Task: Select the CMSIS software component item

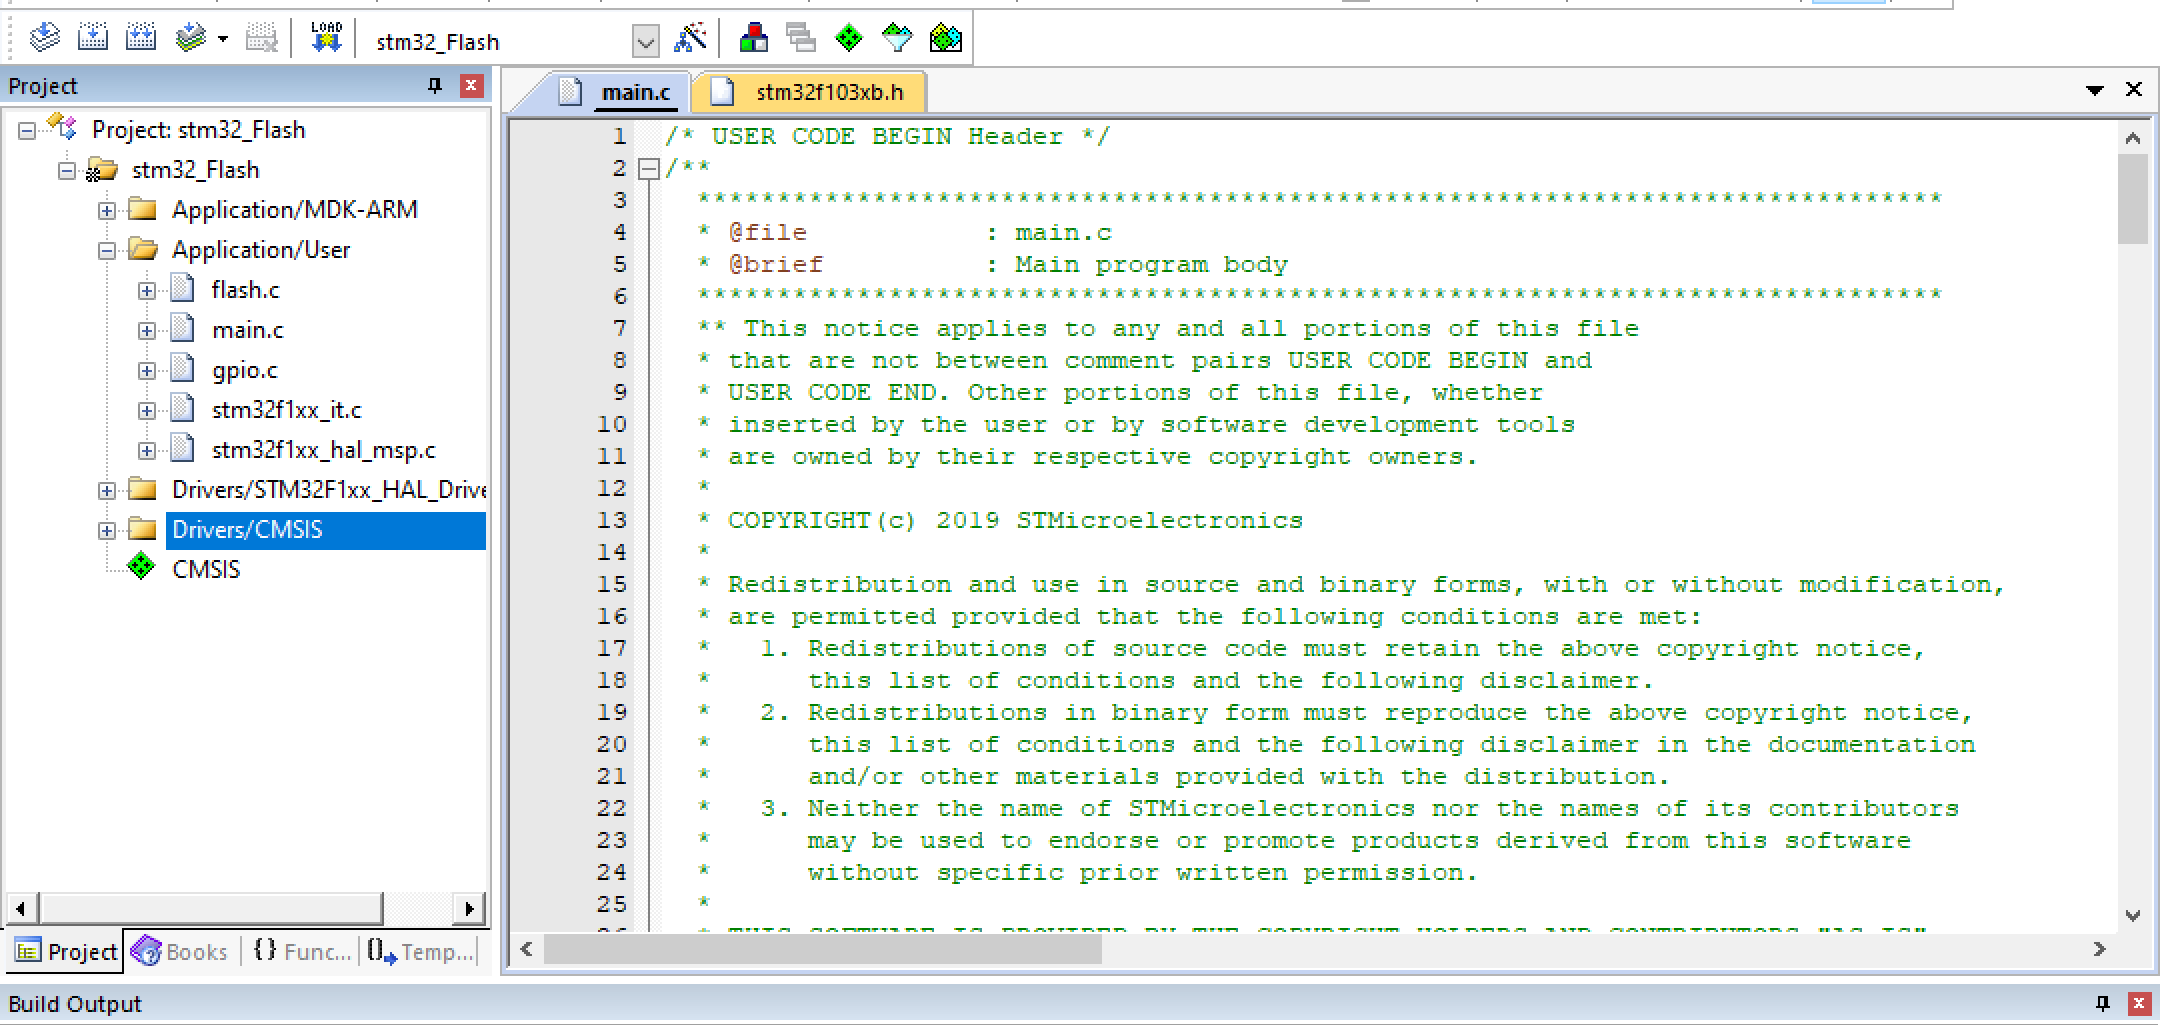Action: (x=206, y=570)
